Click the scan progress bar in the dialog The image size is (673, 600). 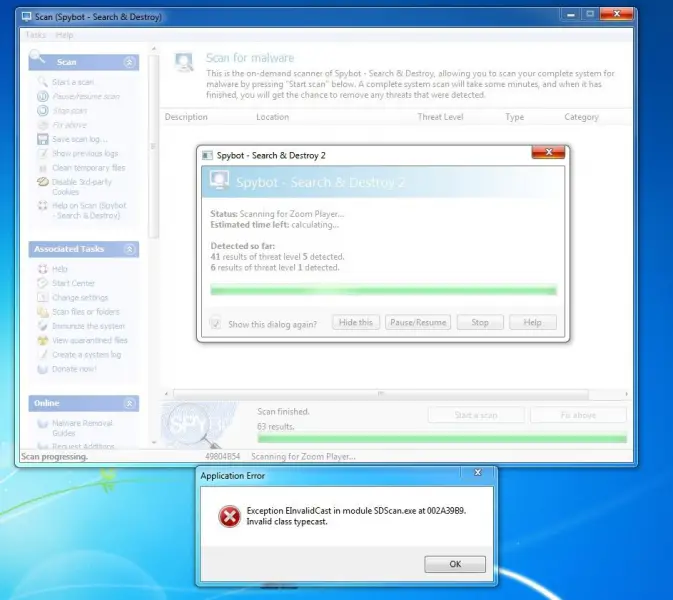[x=383, y=290]
